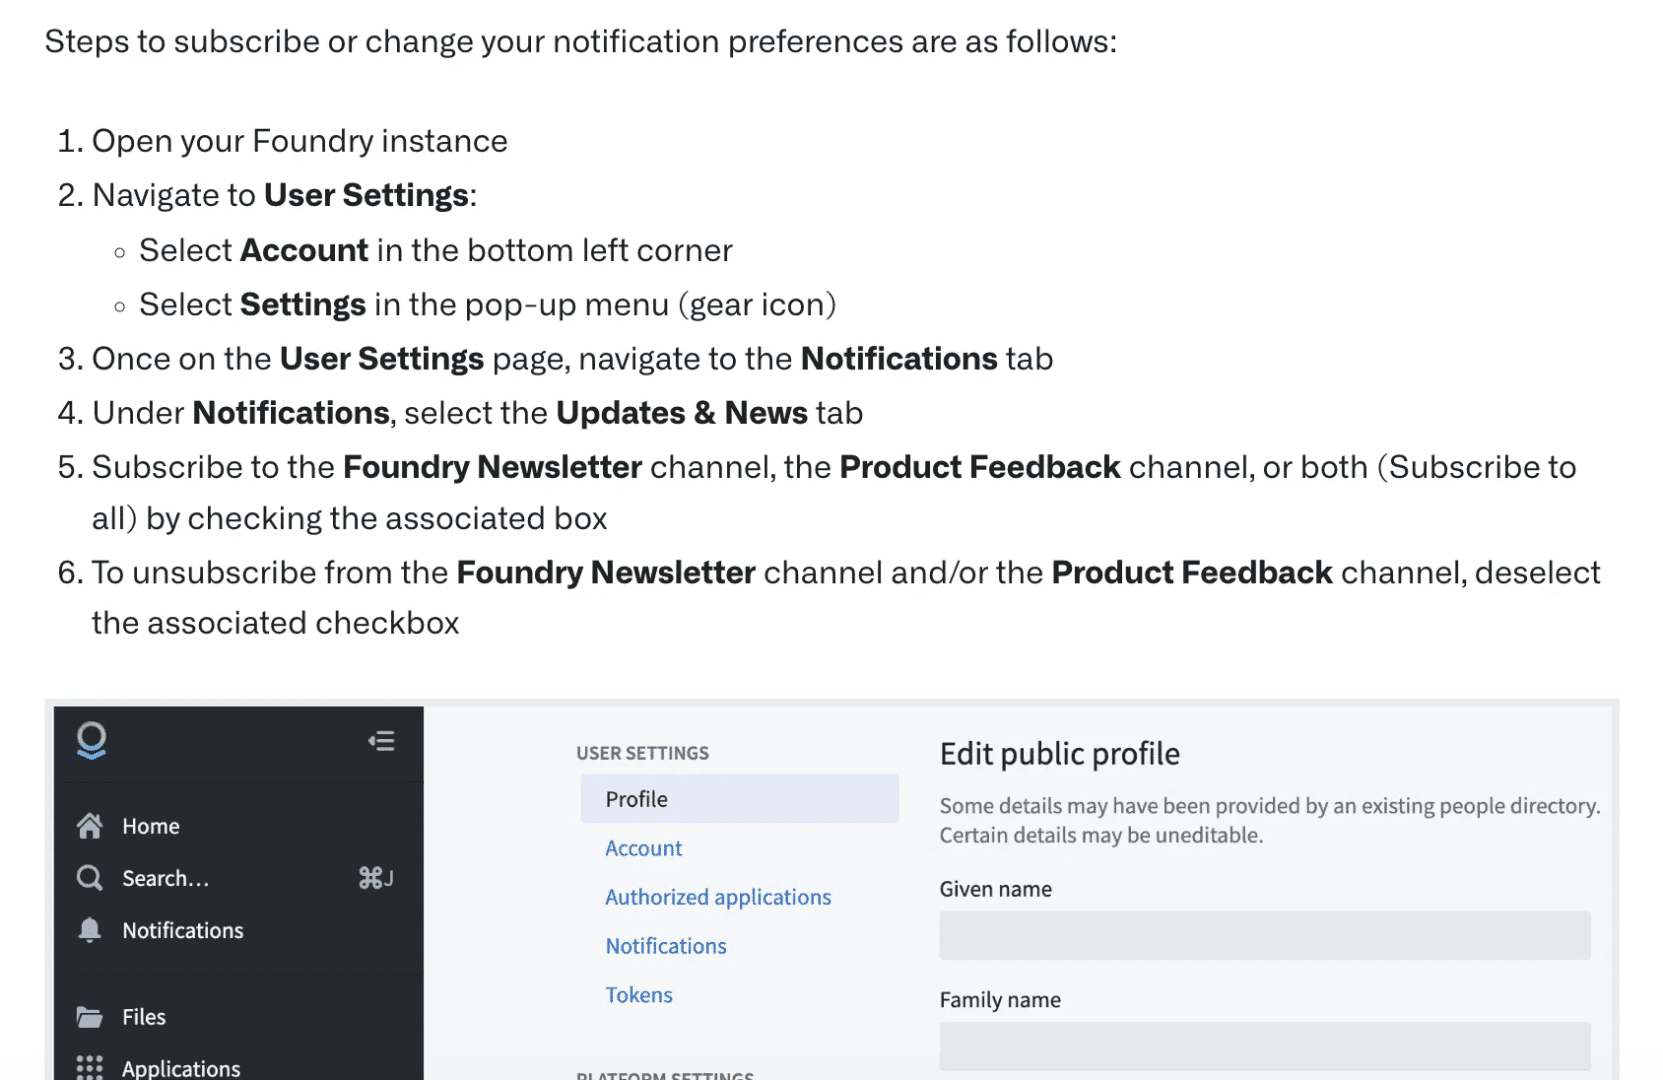Click the ⌘J search shortcut hint
Screen dimensions: 1663x1080
(x=376, y=878)
